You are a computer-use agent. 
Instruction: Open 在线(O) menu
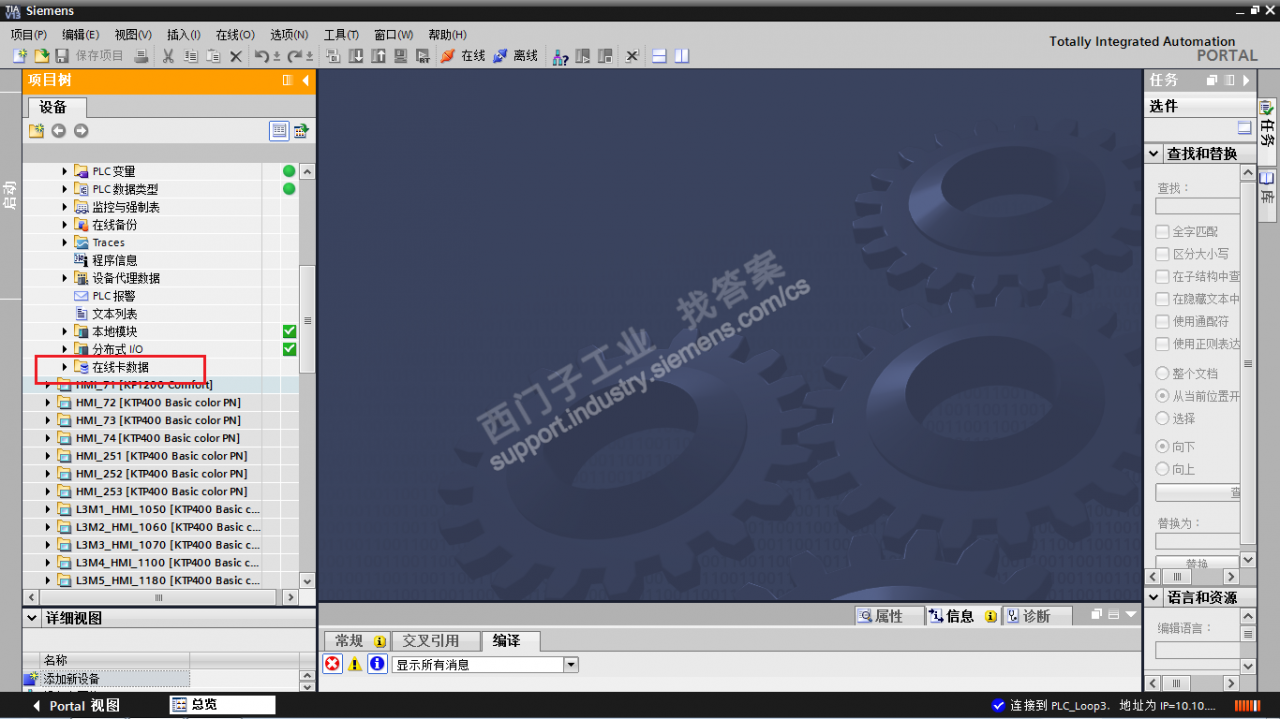click(235, 35)
